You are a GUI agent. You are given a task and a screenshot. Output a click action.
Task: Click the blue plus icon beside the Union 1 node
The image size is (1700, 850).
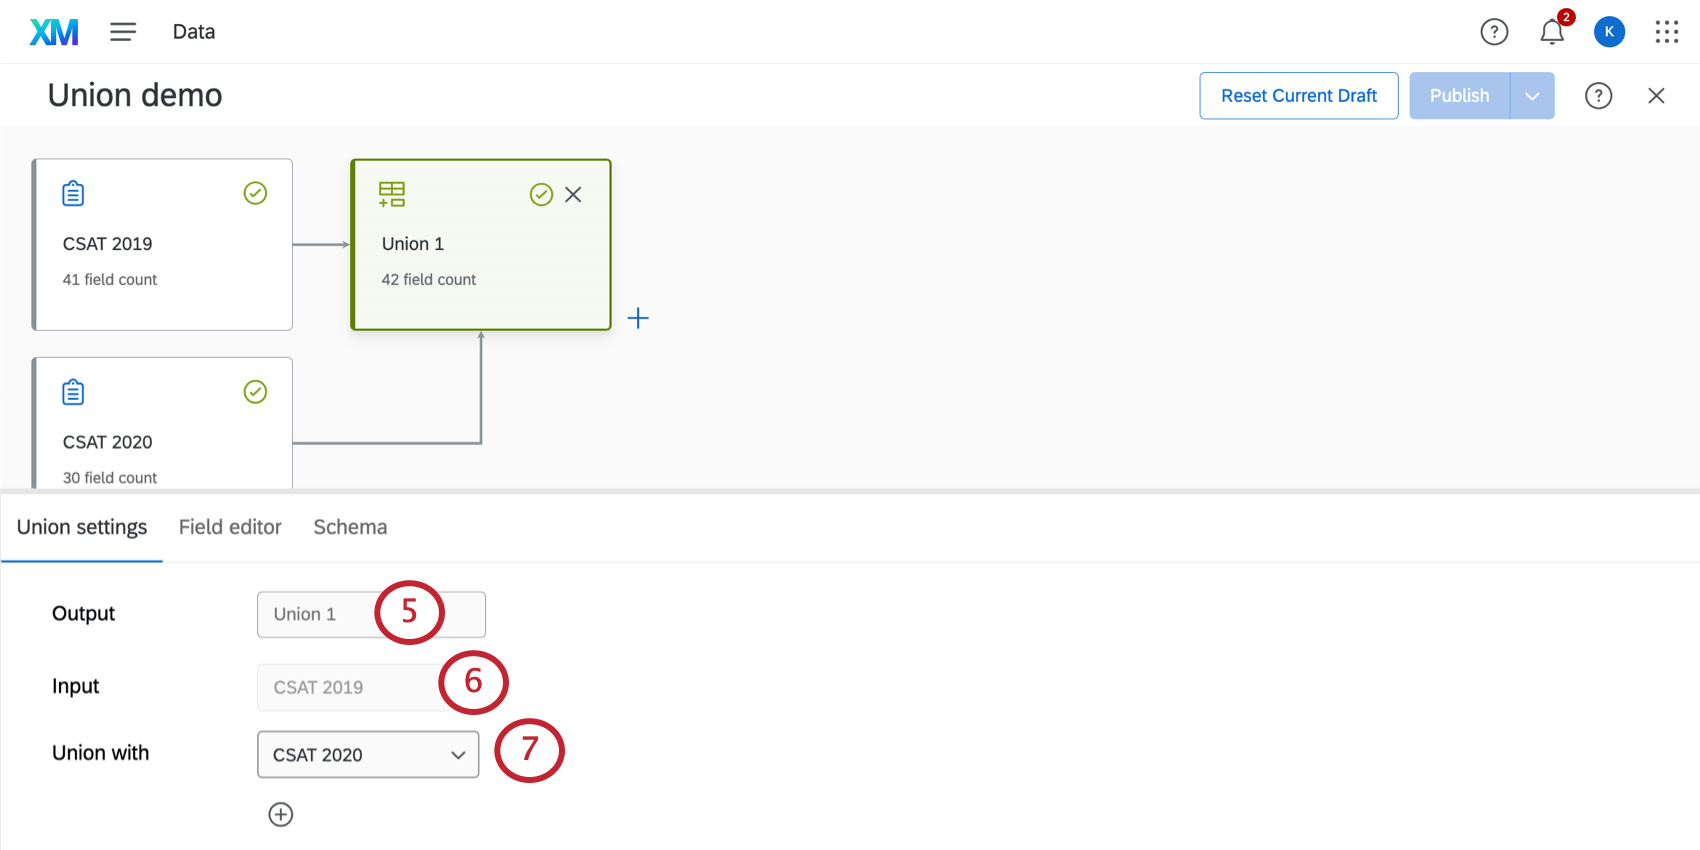(x=638, y=318)
